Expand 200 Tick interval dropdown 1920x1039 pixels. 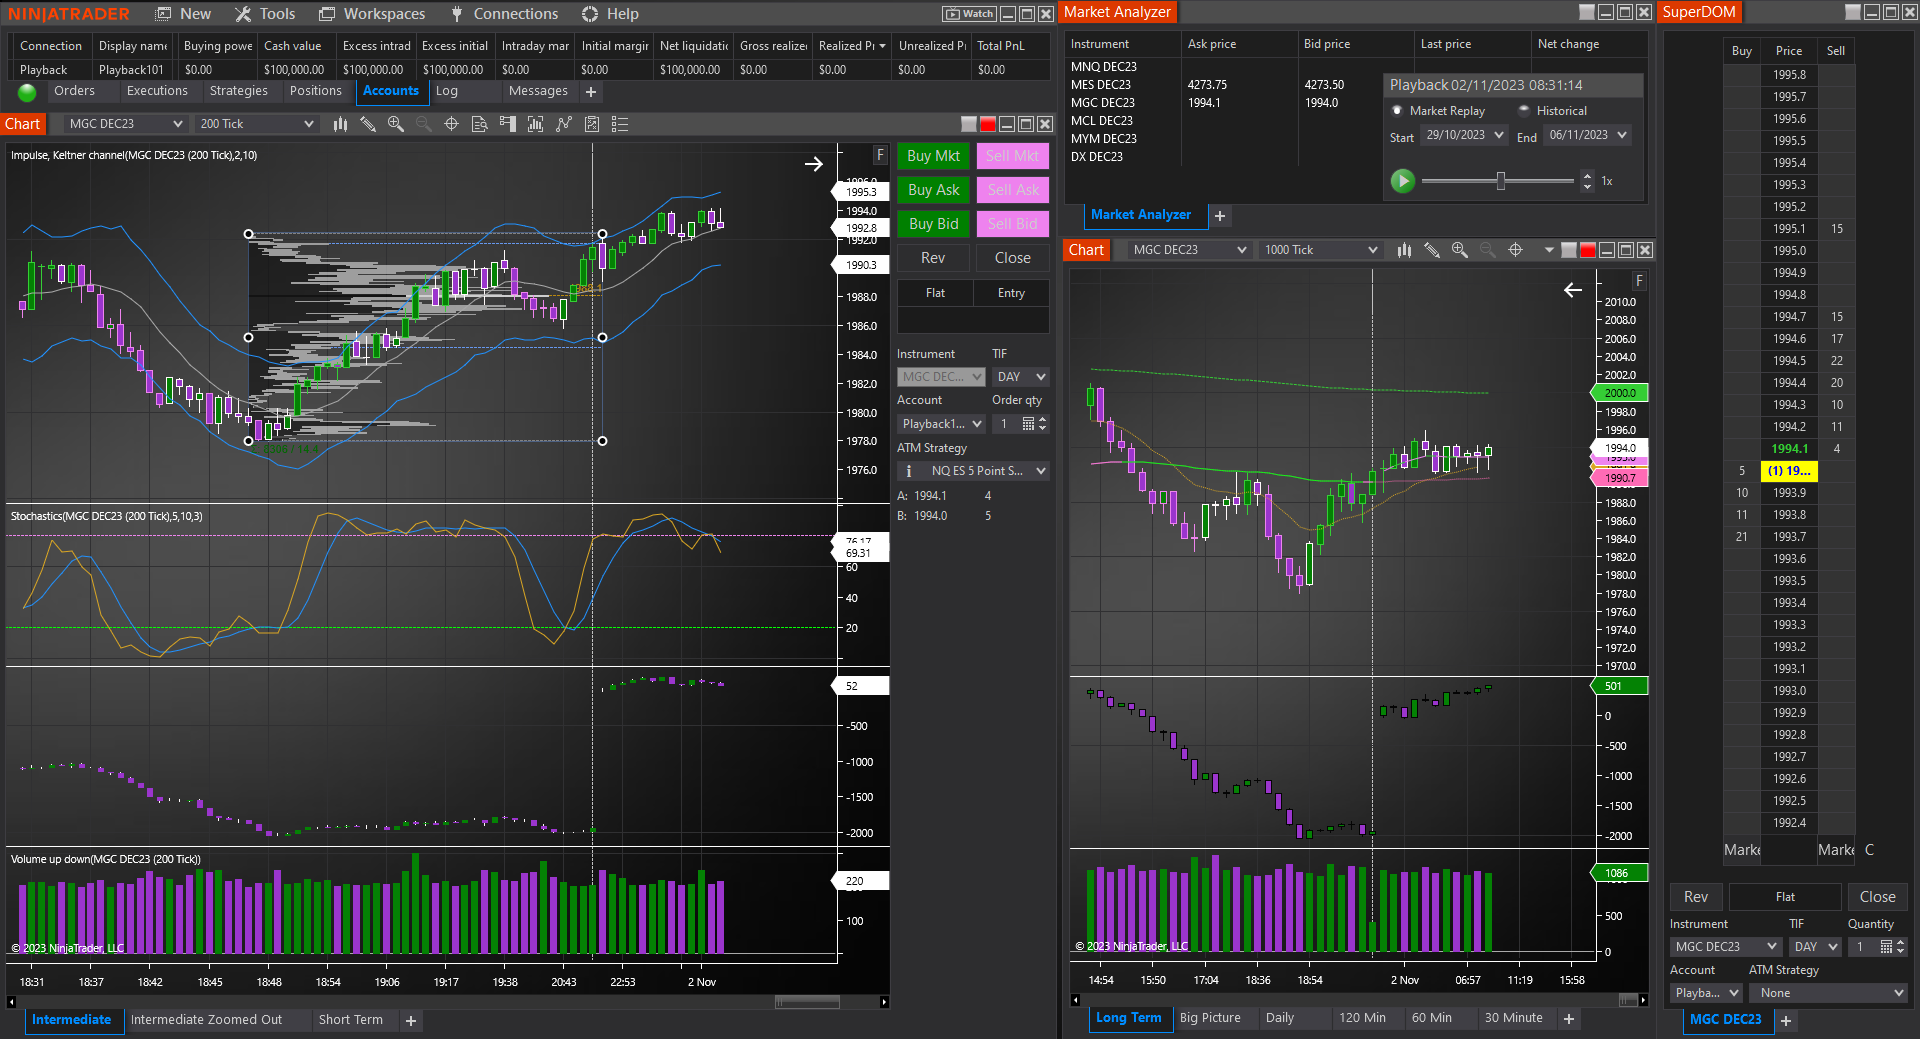click(x=308, y=124)
